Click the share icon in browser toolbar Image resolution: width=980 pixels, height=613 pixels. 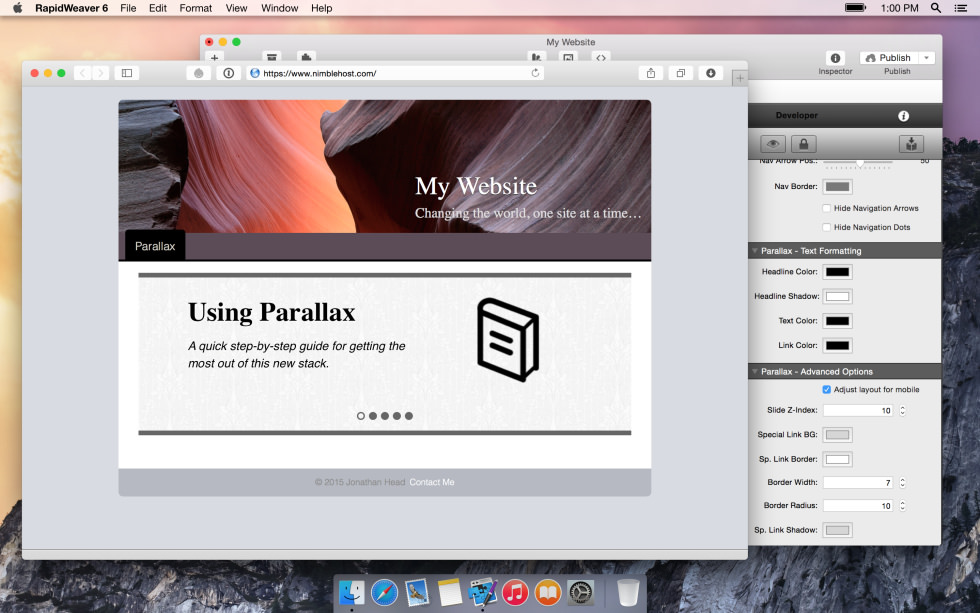point(651,73)
